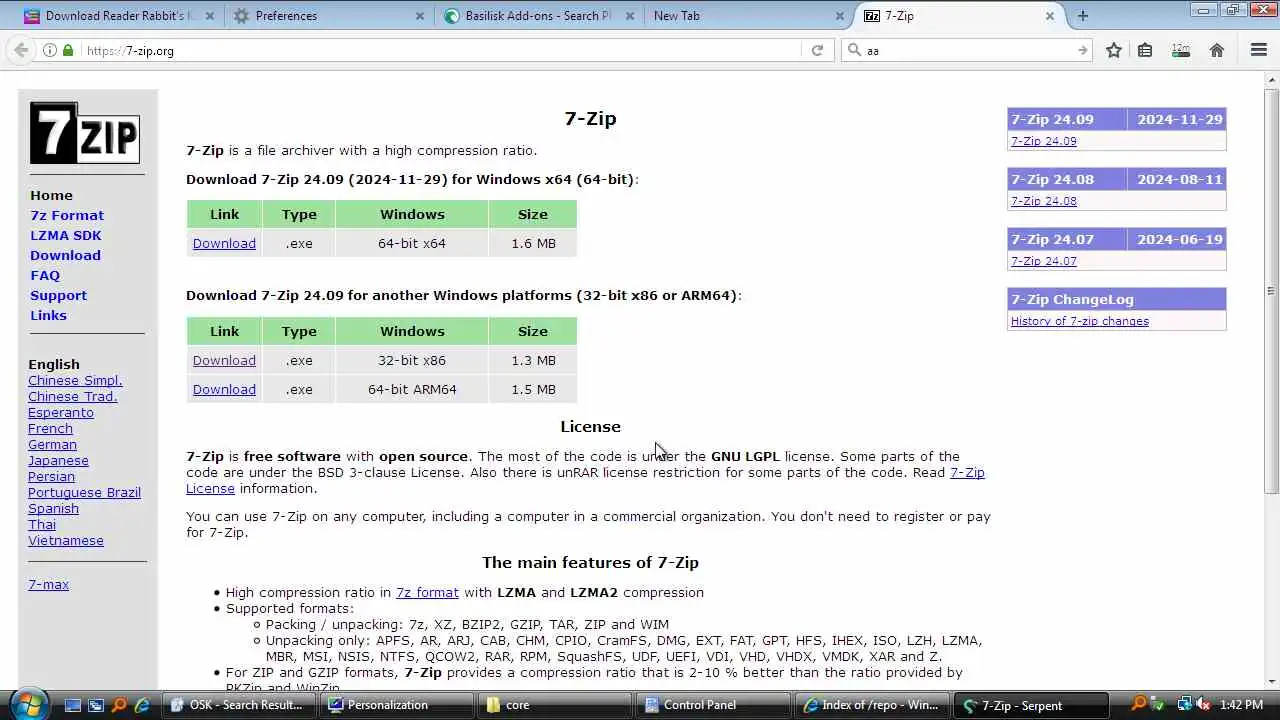This screenshot has height=720, width=1280.
Task: Switch language to Vietnamese
Action: (x=66, y=540)
